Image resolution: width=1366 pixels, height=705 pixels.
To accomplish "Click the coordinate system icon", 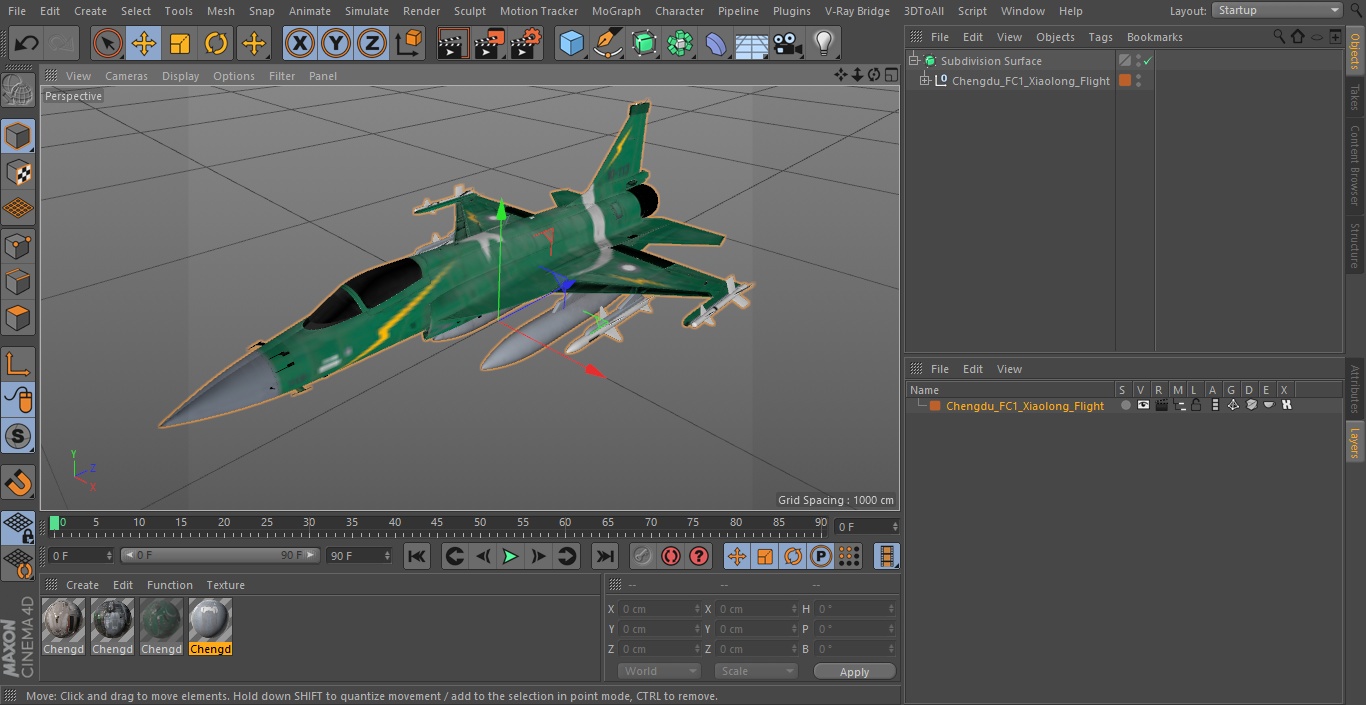I will point(409,43).
